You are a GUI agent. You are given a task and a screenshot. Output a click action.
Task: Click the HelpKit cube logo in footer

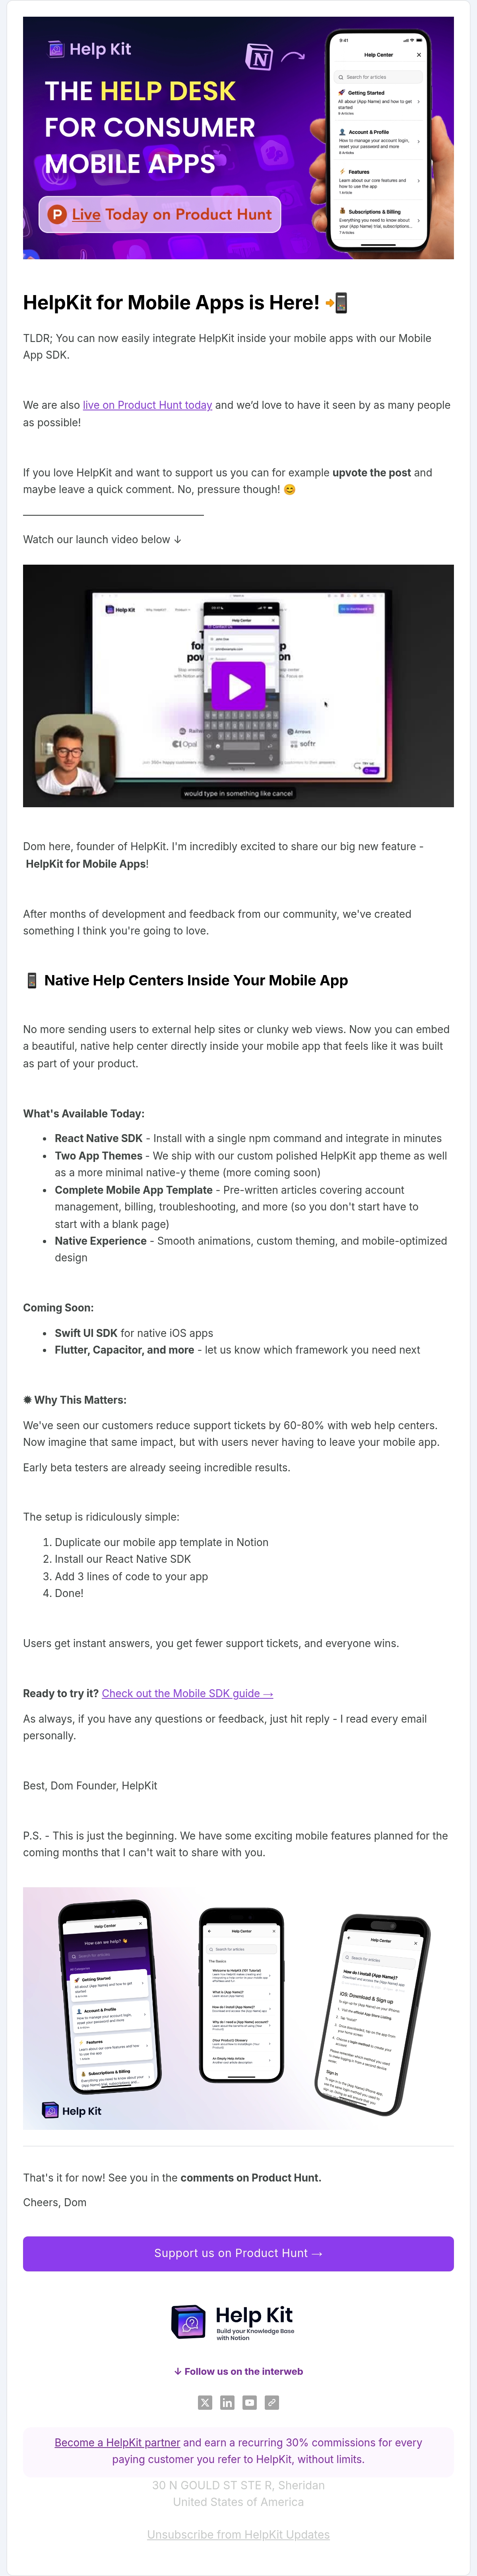click(x=188, y=2322)
